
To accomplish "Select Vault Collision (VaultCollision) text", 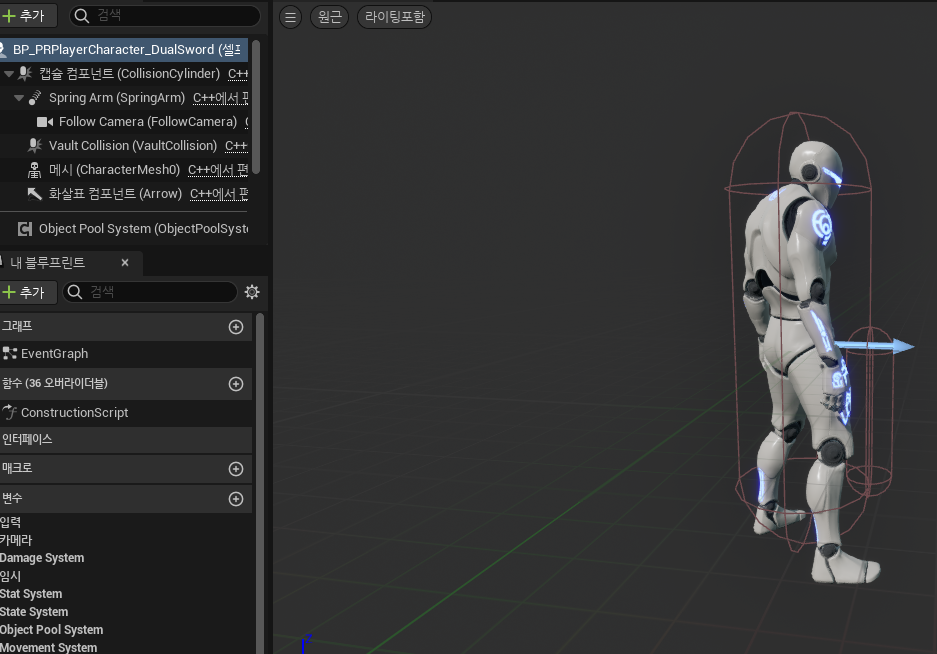I will 133,145.
